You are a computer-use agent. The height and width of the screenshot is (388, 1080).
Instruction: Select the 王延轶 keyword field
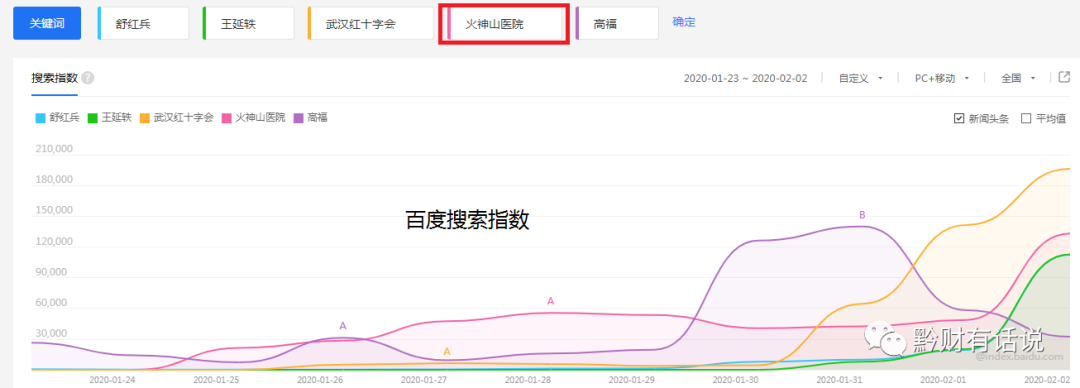tap(248, 23)
